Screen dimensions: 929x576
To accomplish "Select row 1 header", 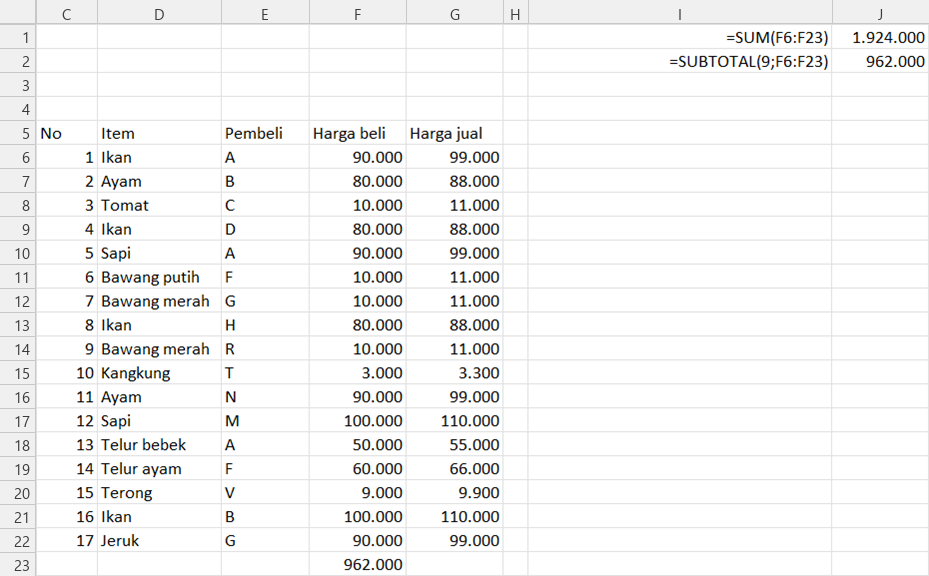I will pos(18,37).
